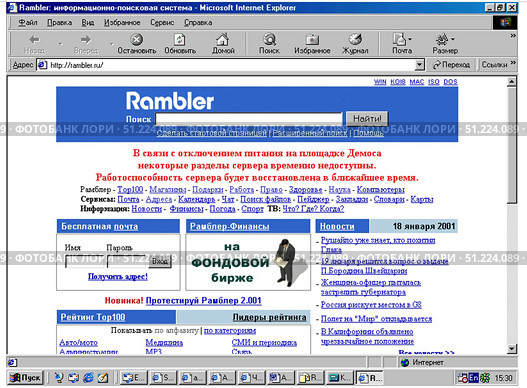Show rating по категориям link
The width and height of the screenshot is (527, 388).
pos(230,331)
